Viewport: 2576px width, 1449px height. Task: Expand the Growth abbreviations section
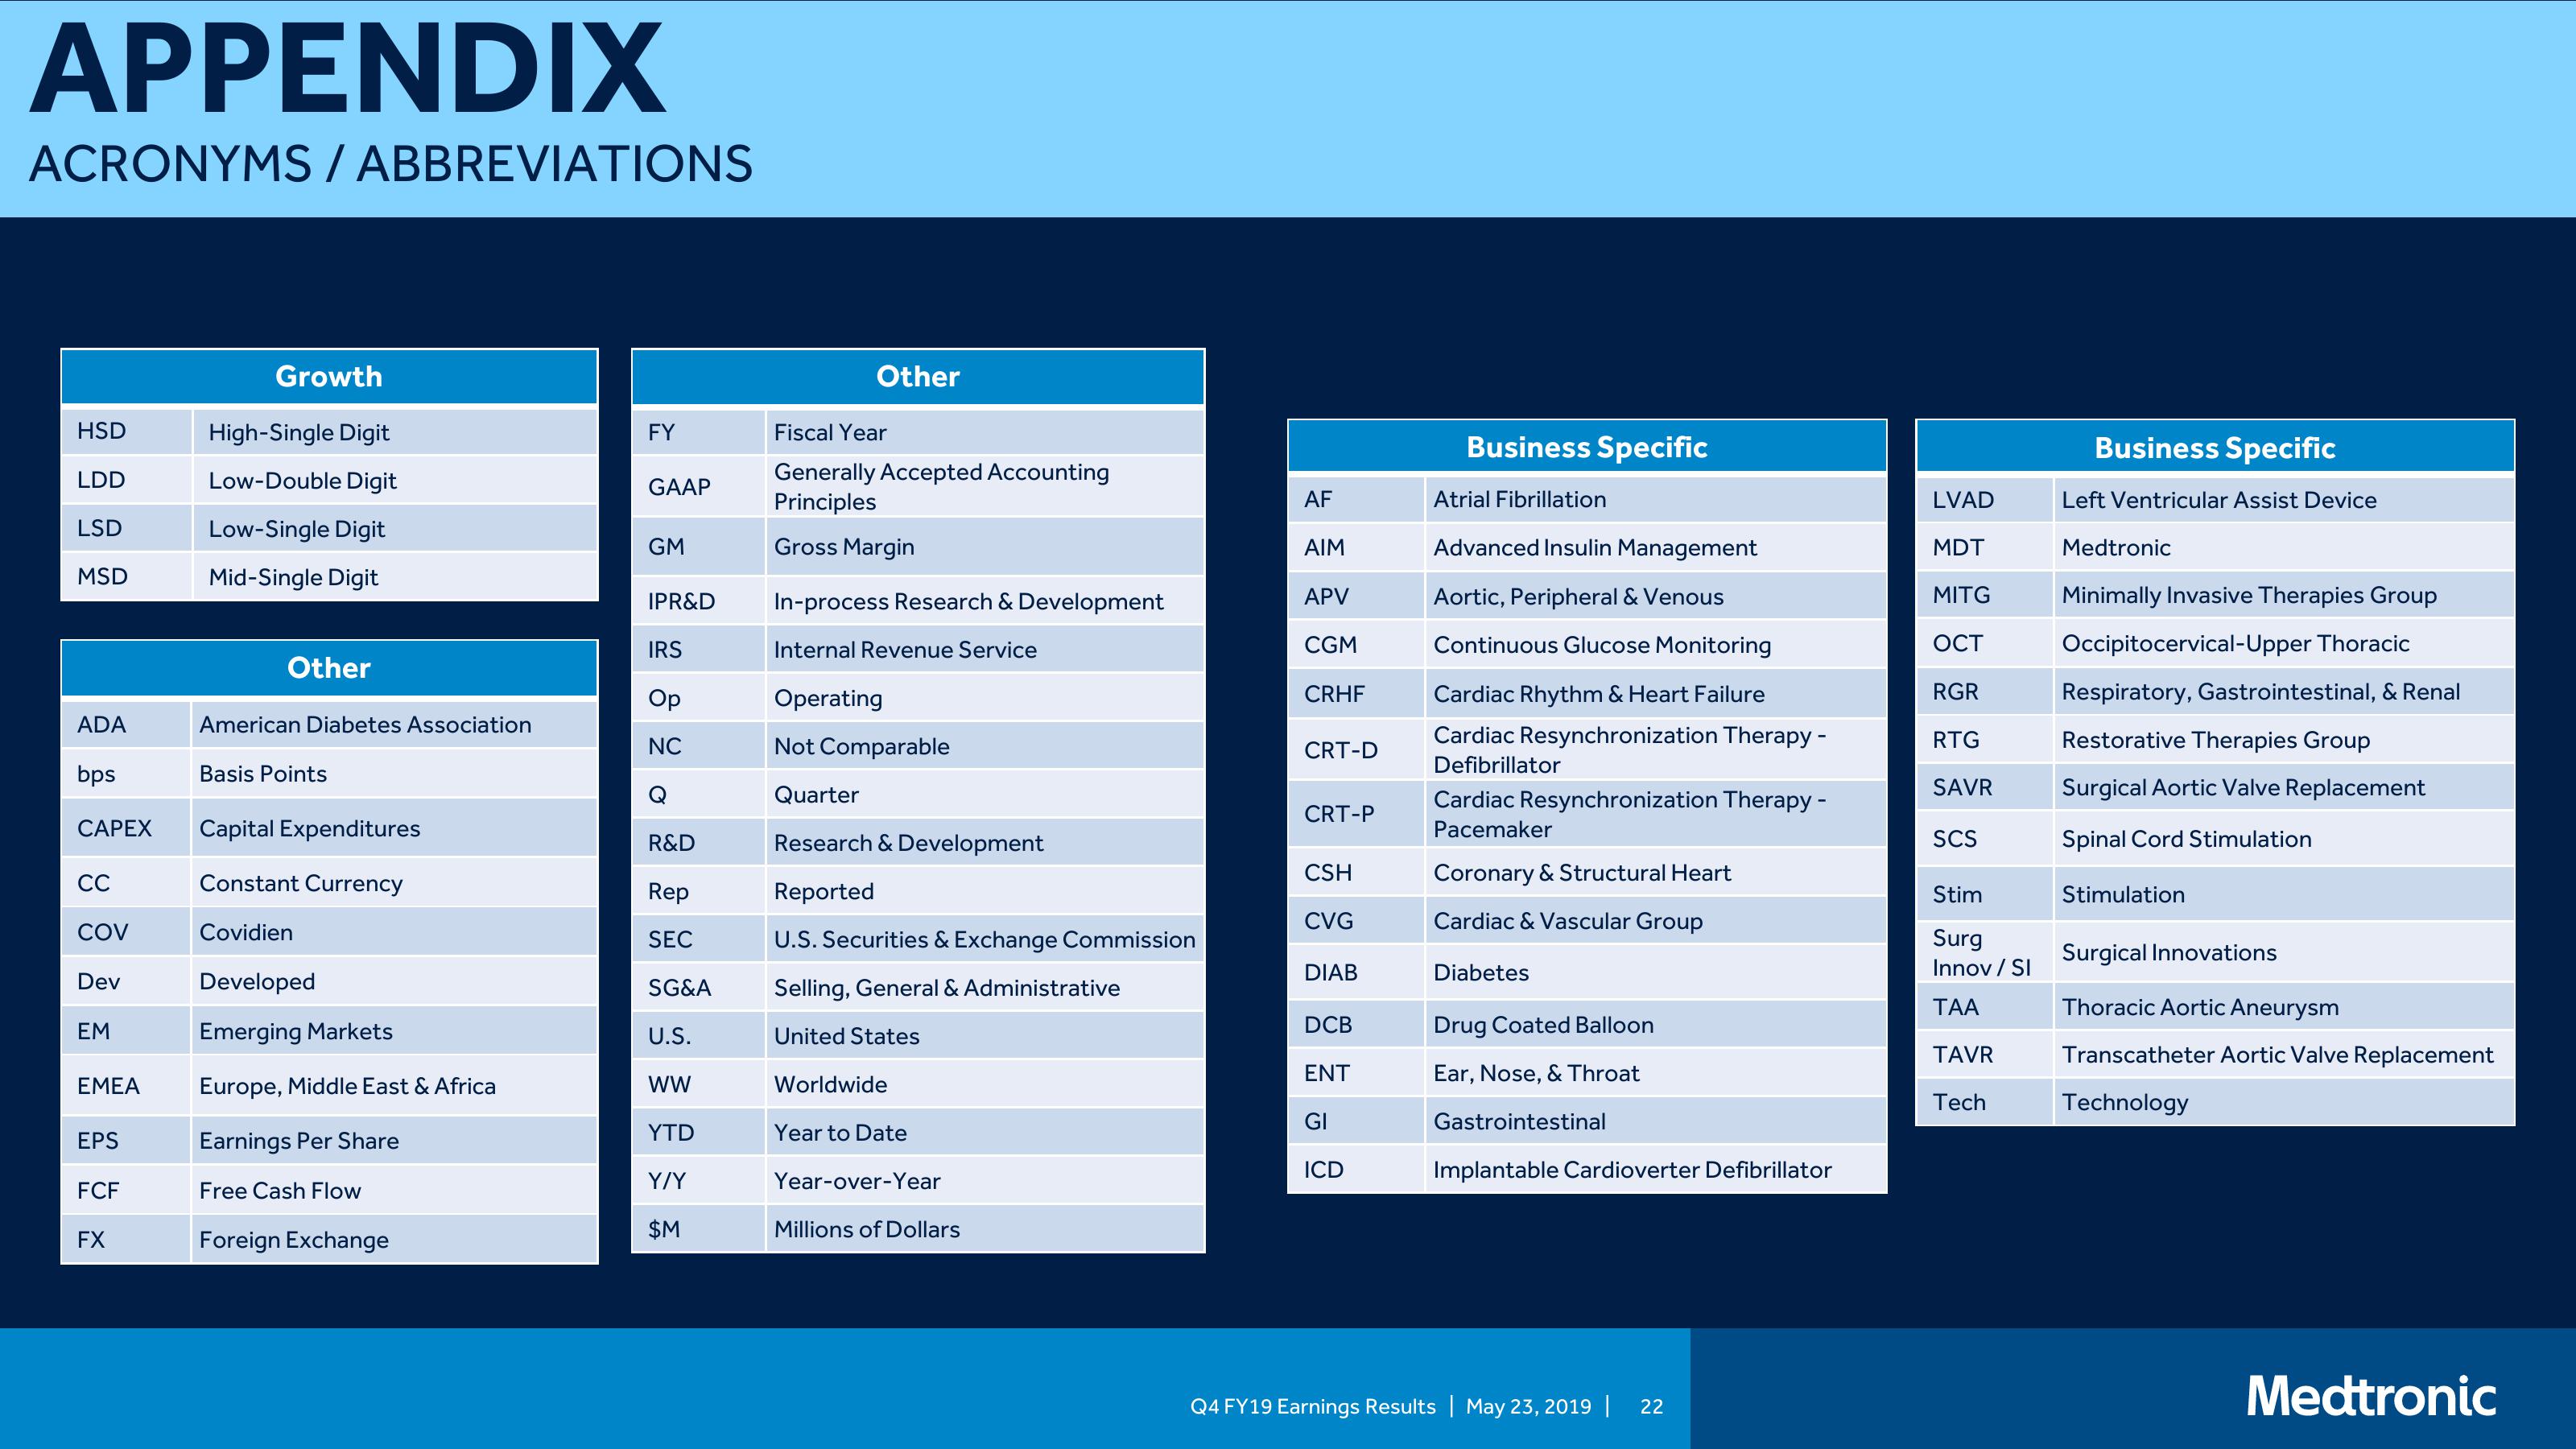coord(328,372)
